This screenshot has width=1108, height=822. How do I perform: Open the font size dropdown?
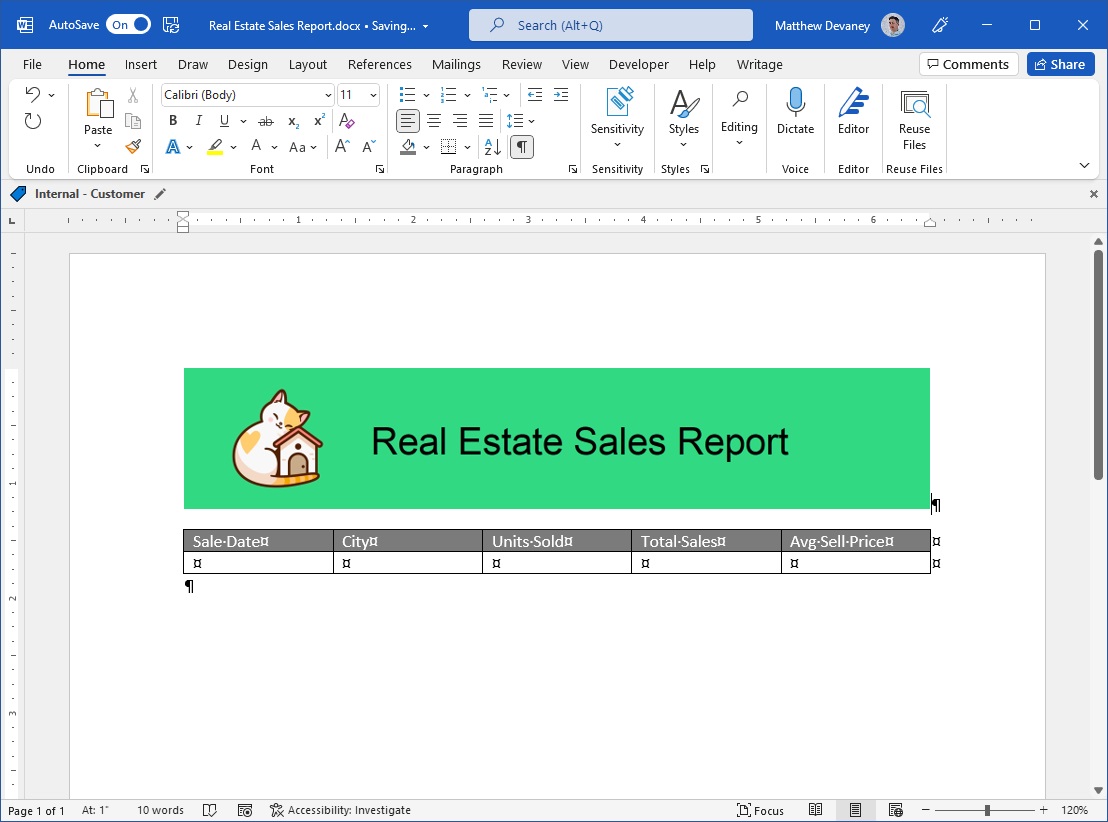(375, 94)
